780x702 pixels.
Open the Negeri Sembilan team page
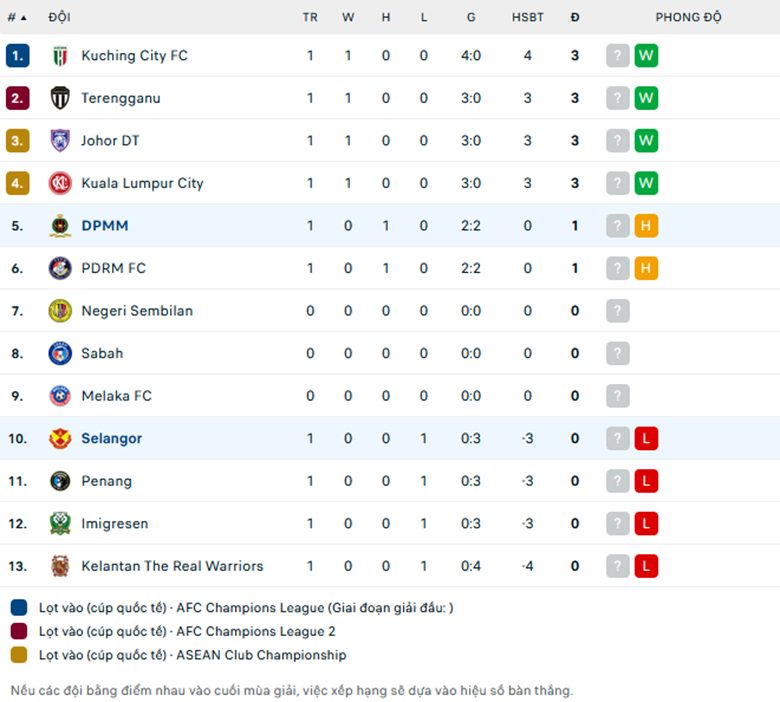137,311
